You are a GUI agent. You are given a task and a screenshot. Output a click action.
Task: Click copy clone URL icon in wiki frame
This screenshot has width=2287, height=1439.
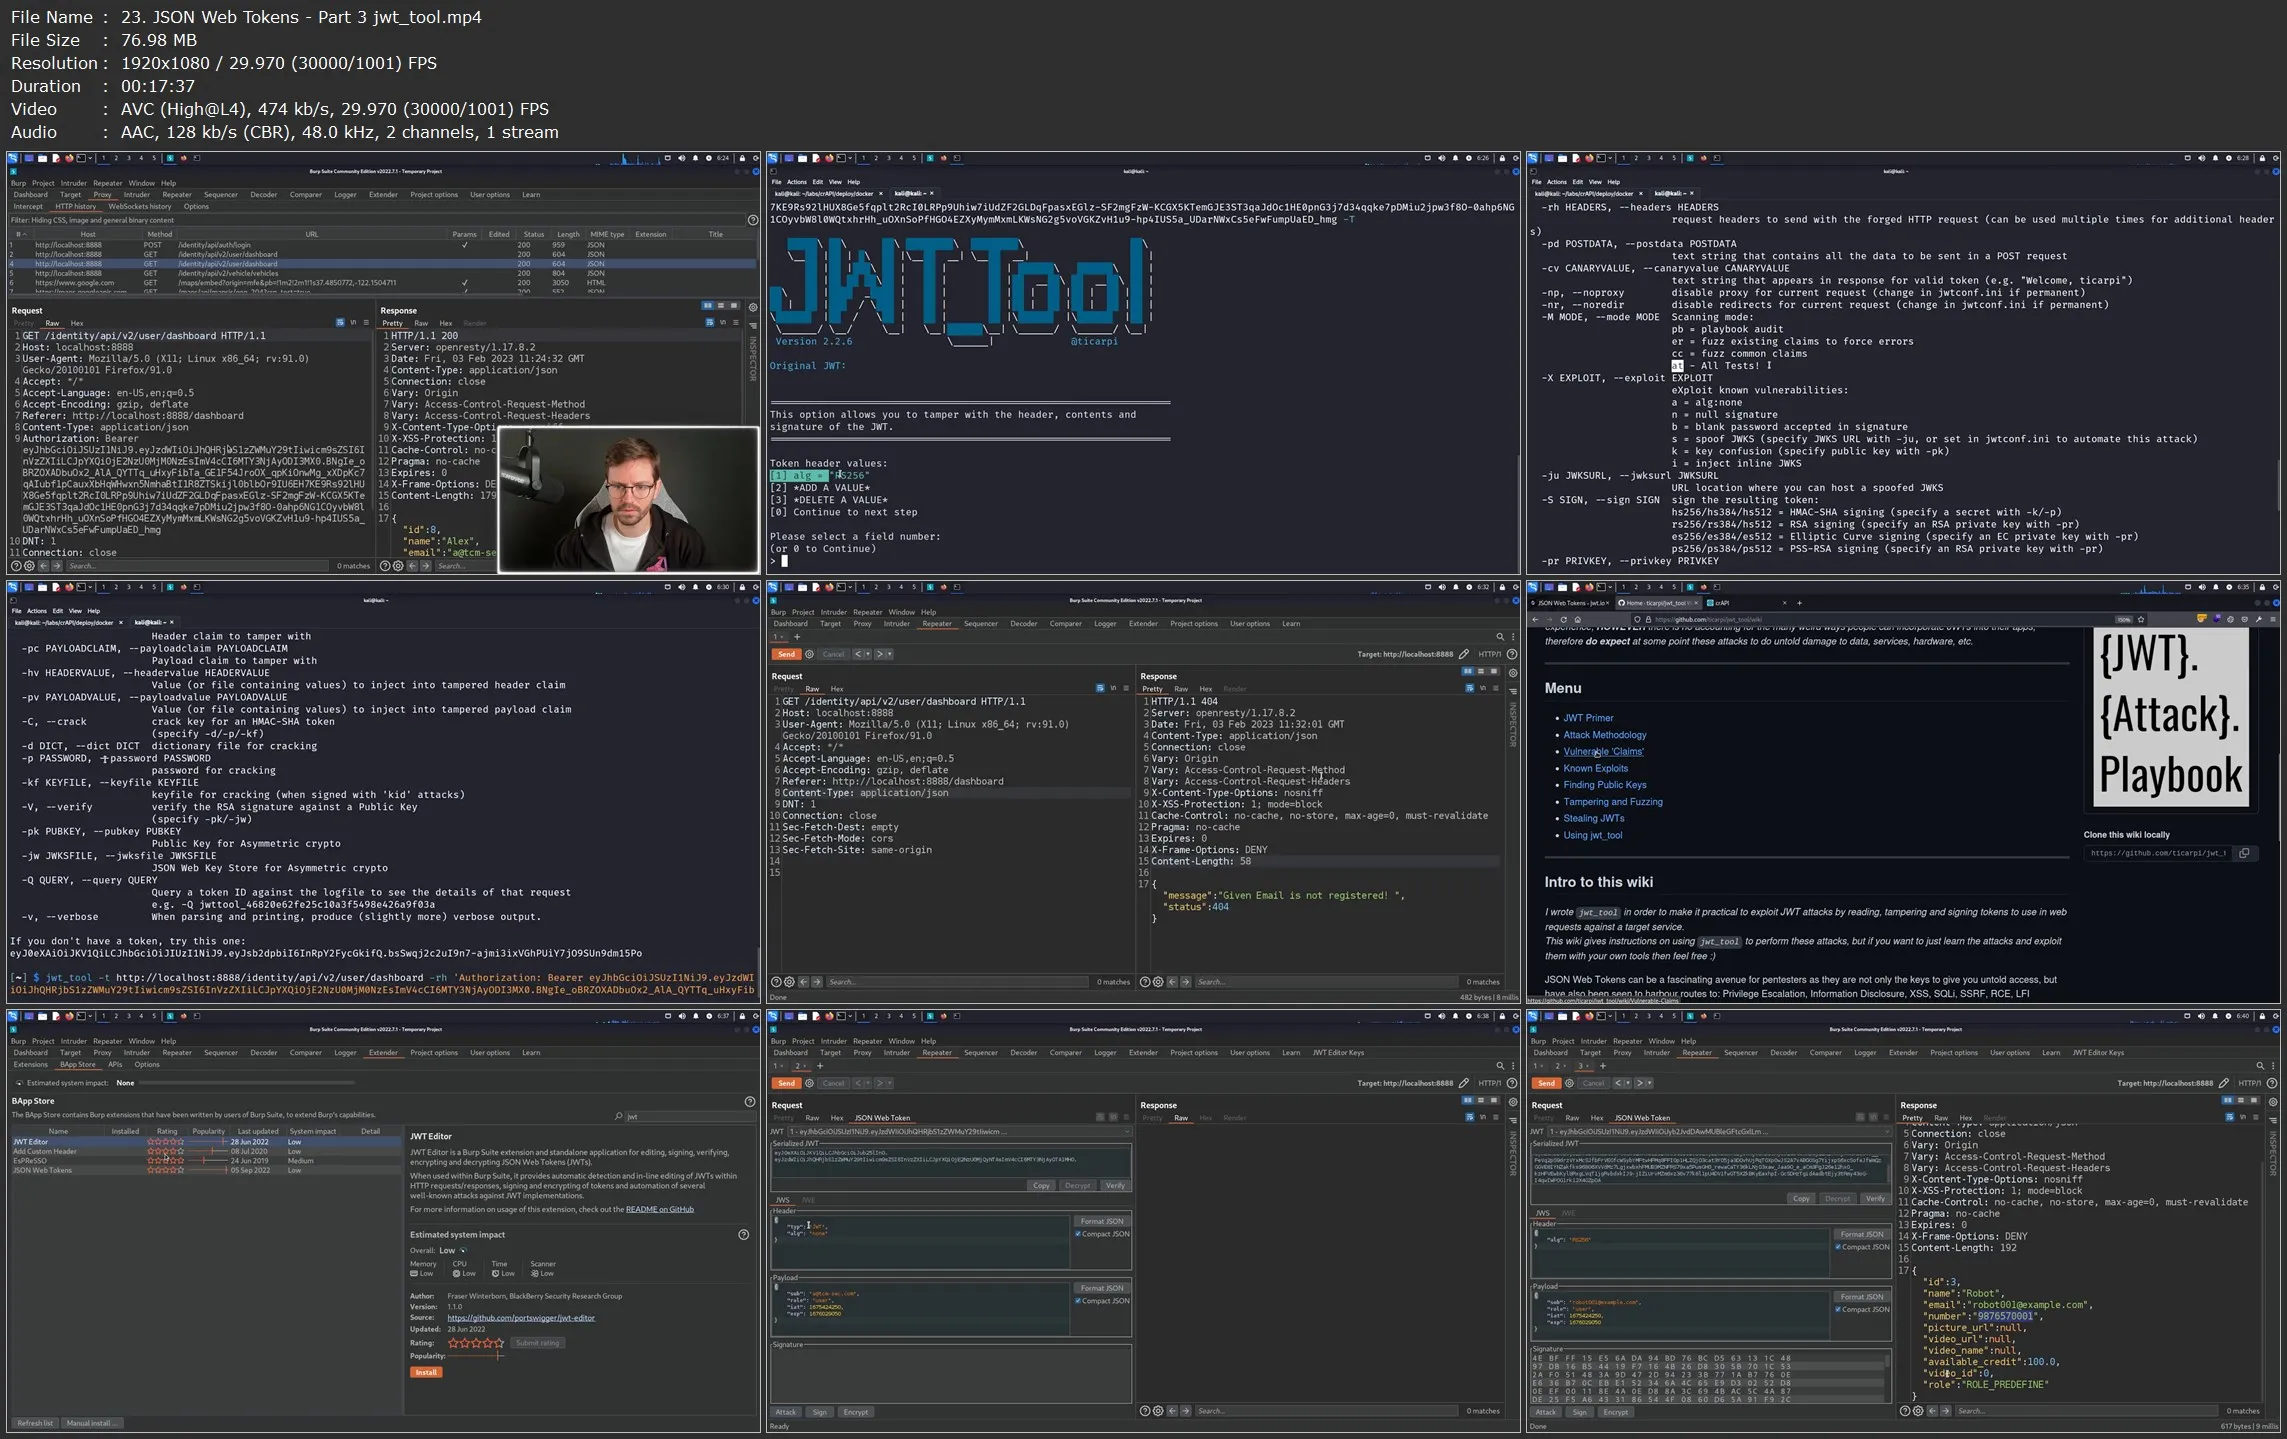pyautogui.click(x=2244, y=853)
